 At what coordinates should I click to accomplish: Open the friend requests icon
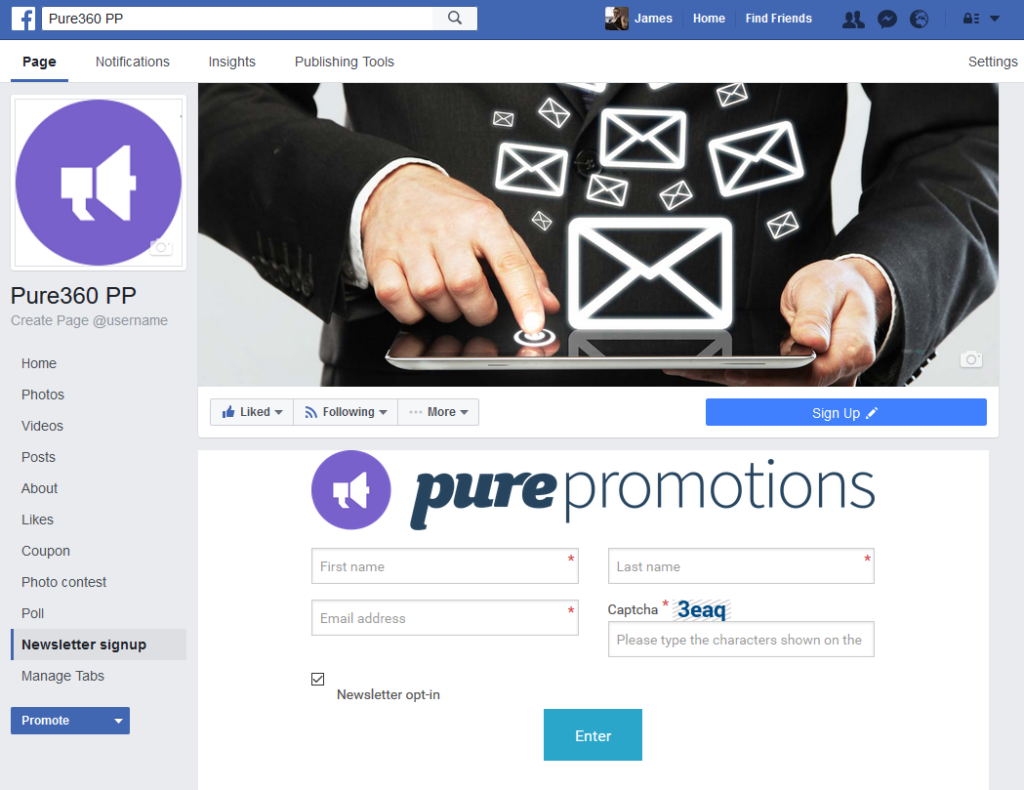click(853, 19)
